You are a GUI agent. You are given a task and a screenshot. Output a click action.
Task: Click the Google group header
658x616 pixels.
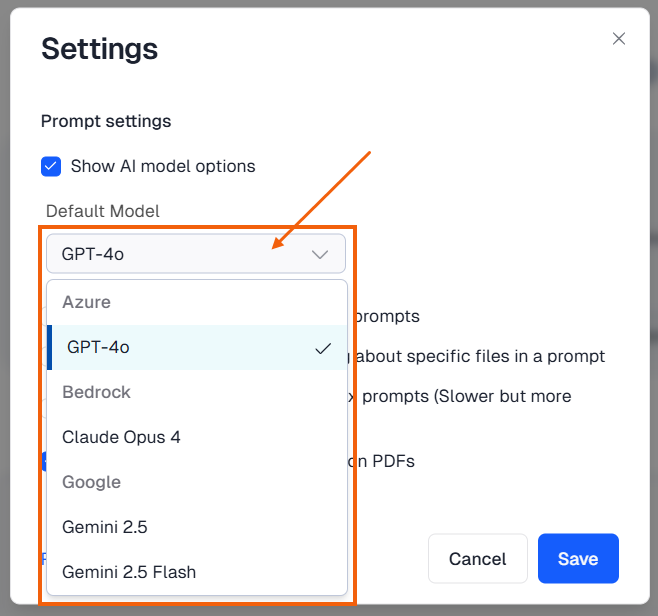coord(91,482)
